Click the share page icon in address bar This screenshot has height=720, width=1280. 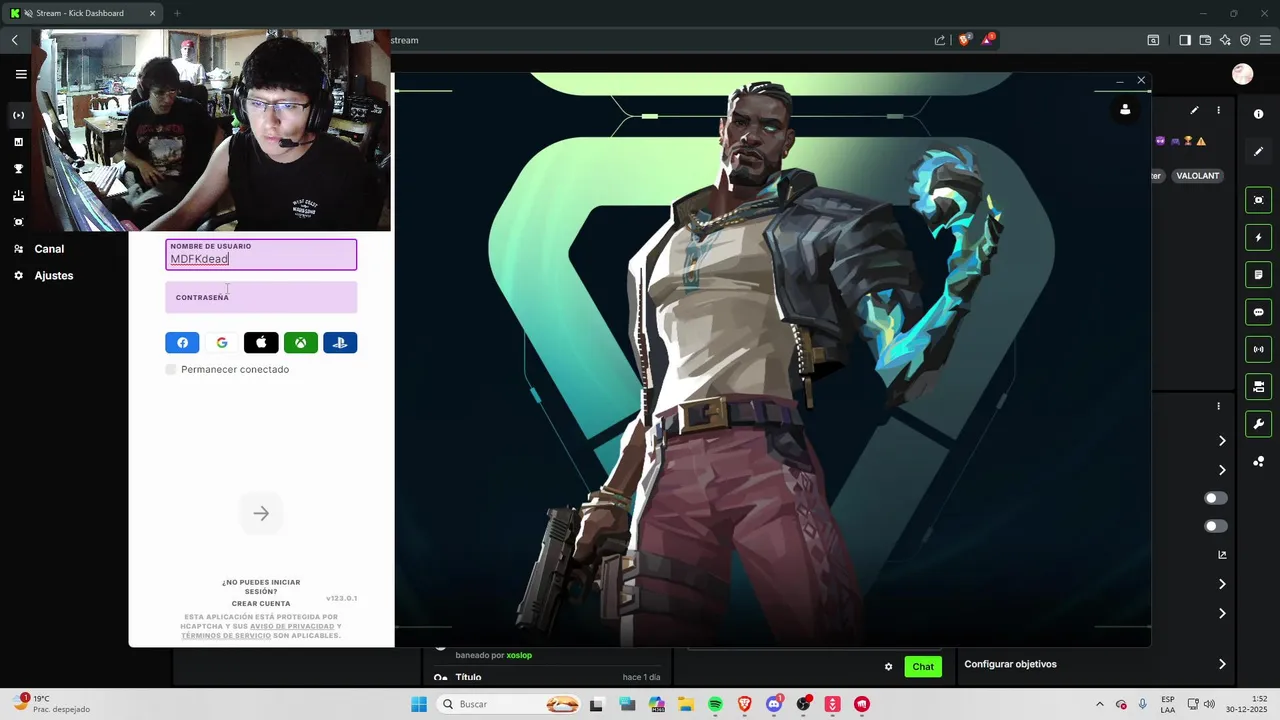tap(940, 40)
